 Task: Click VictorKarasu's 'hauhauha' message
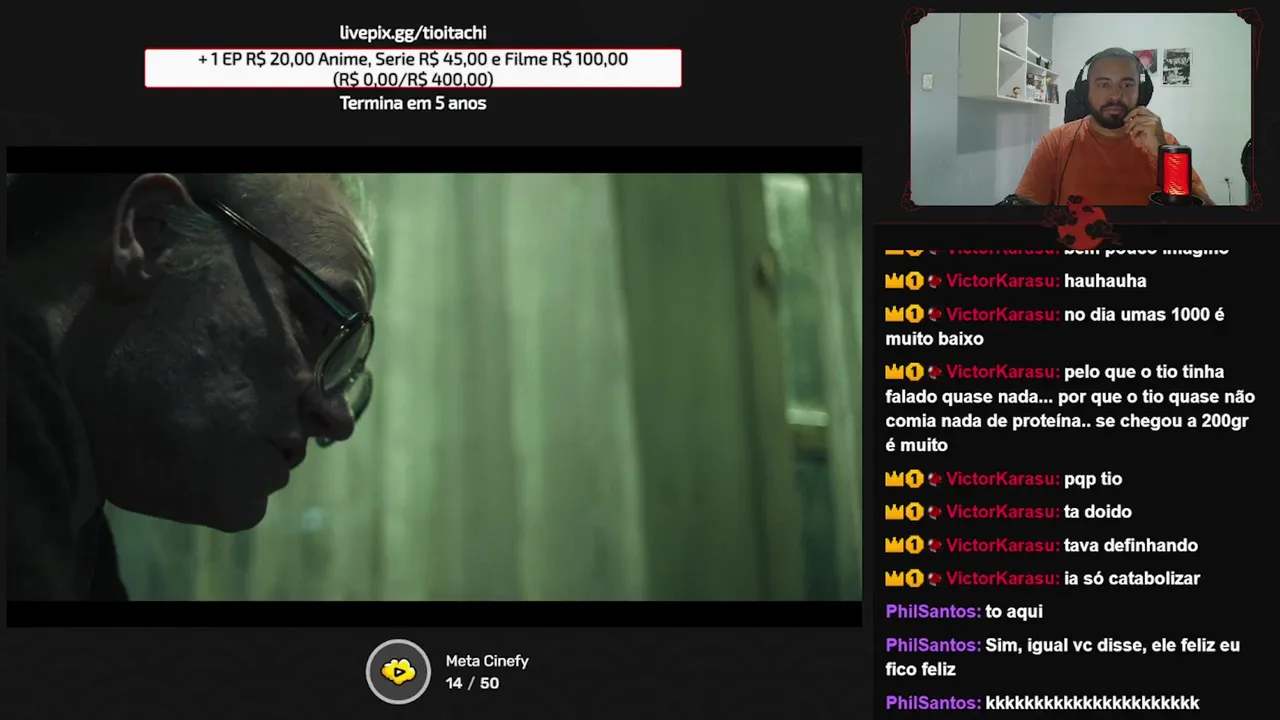click(1015, 281)
